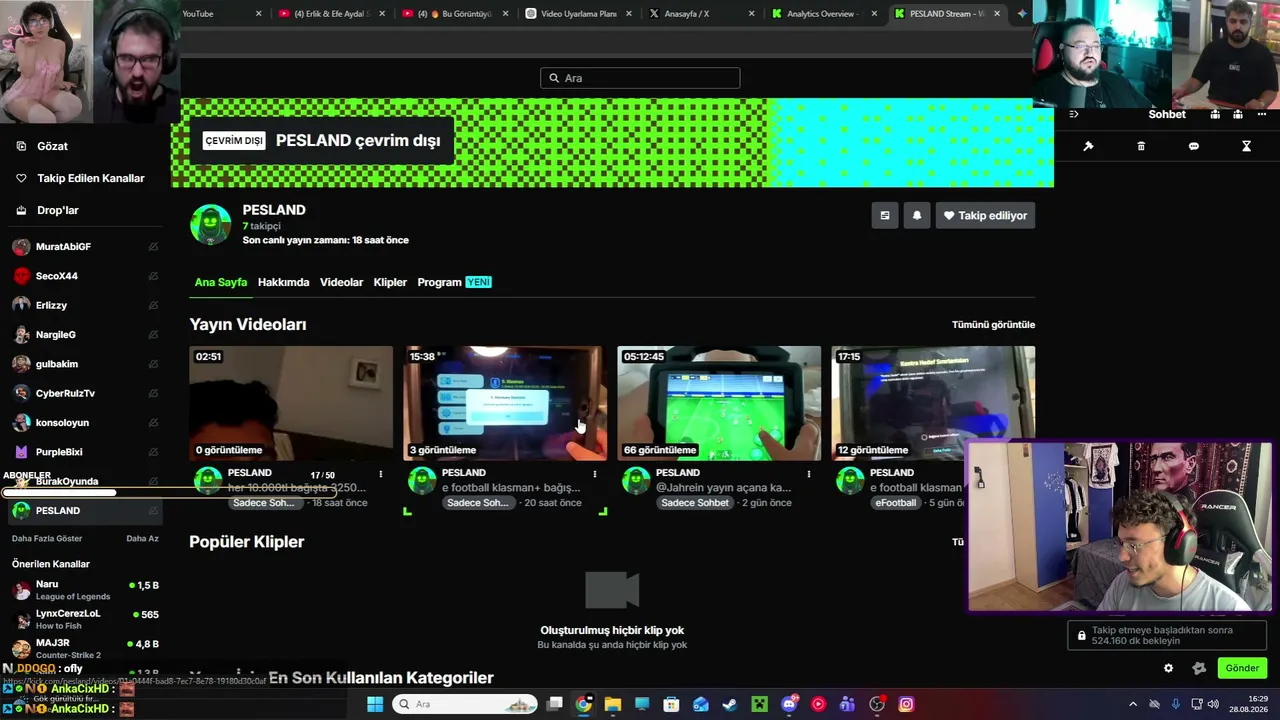Toggle notifications for MuratAbiGF channel
The height and width of the screenshot is (720, 1280).
[x=153, y=247]
